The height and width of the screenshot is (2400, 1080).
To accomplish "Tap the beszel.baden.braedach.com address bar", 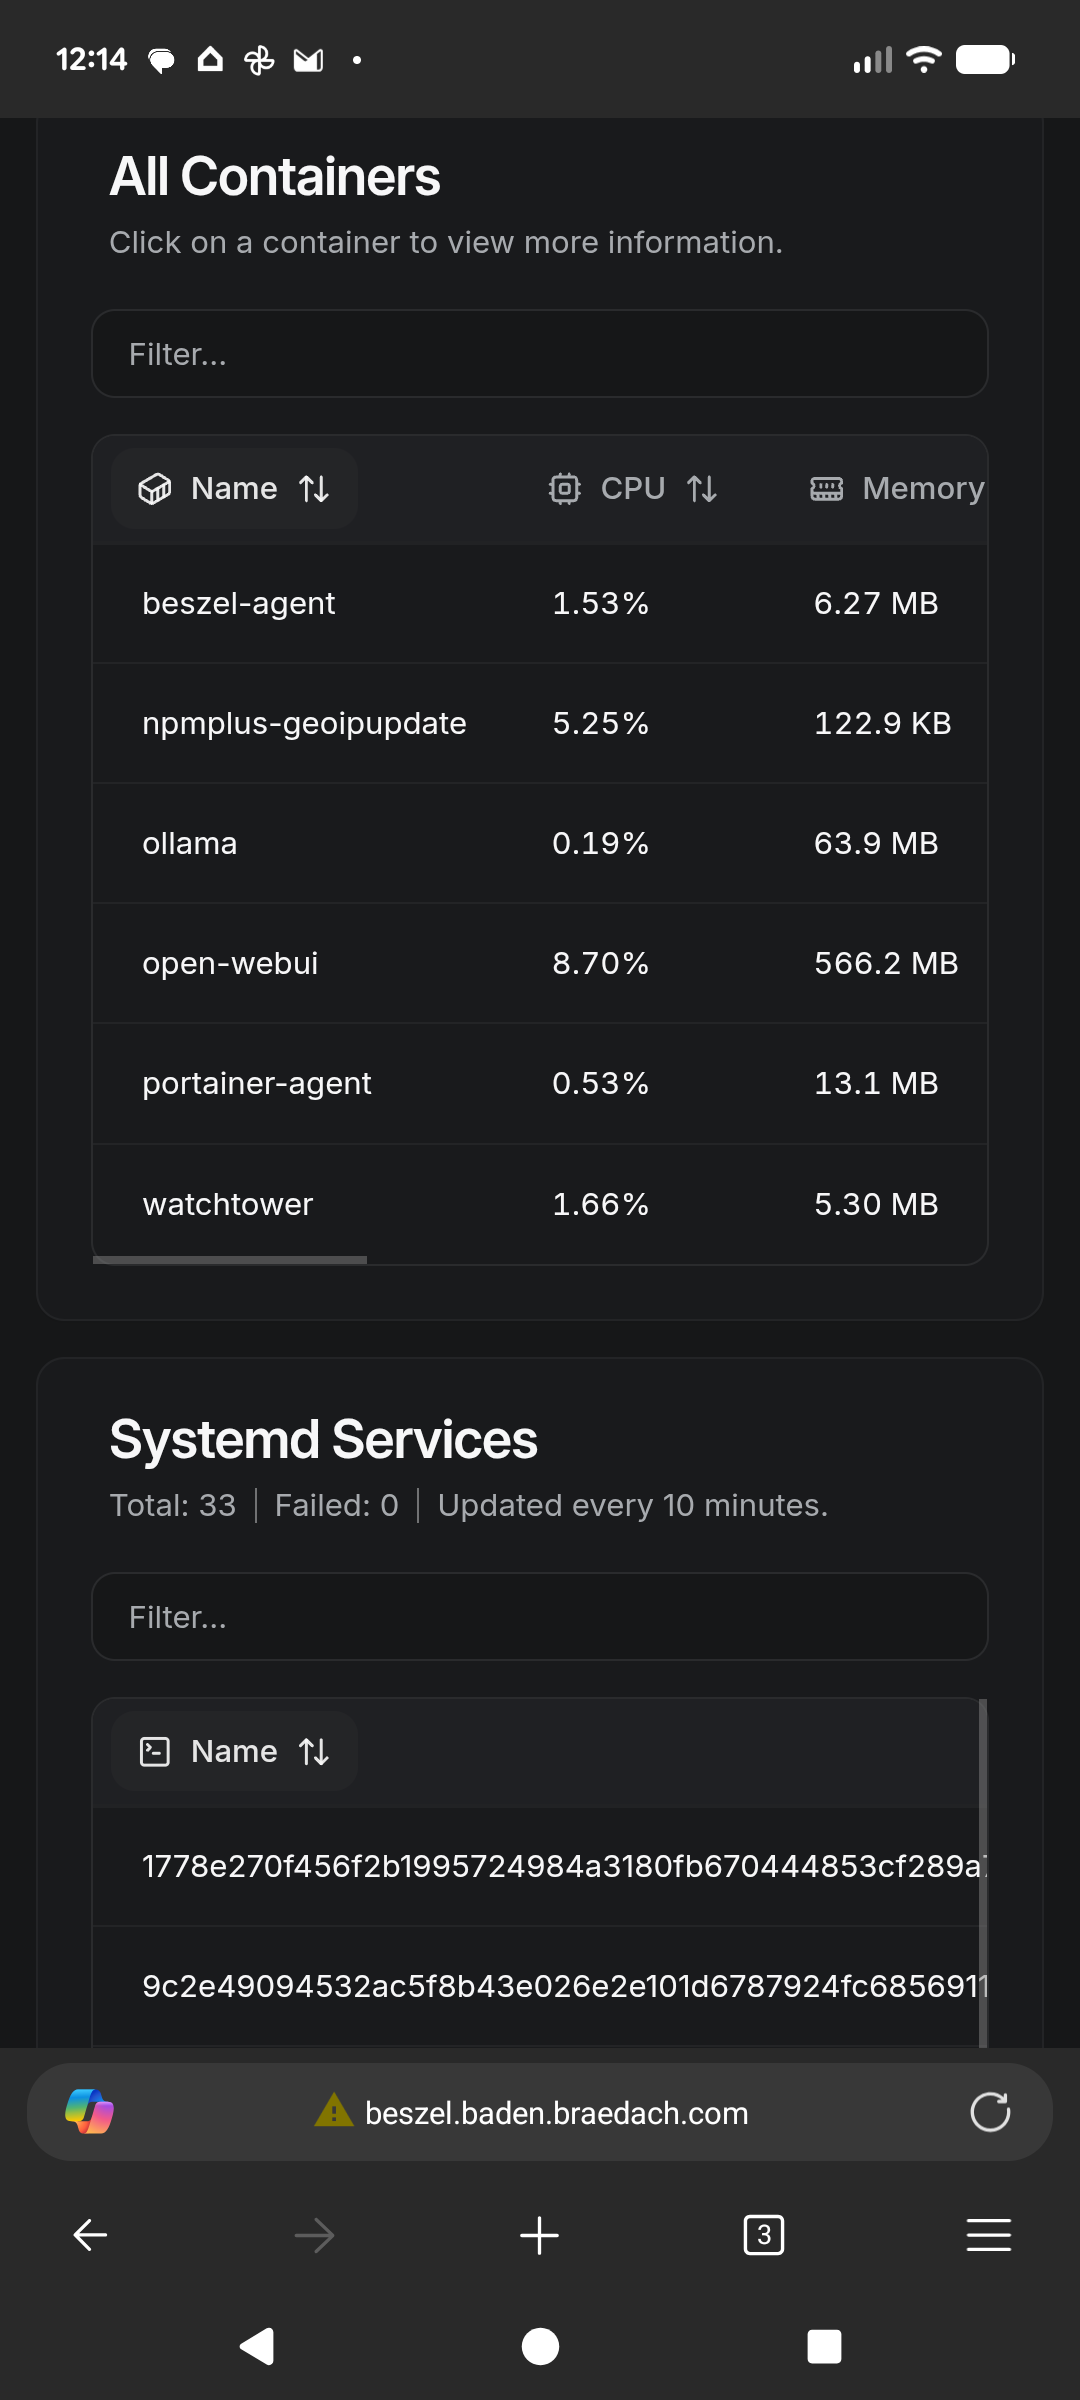I will pos(556,2113).
